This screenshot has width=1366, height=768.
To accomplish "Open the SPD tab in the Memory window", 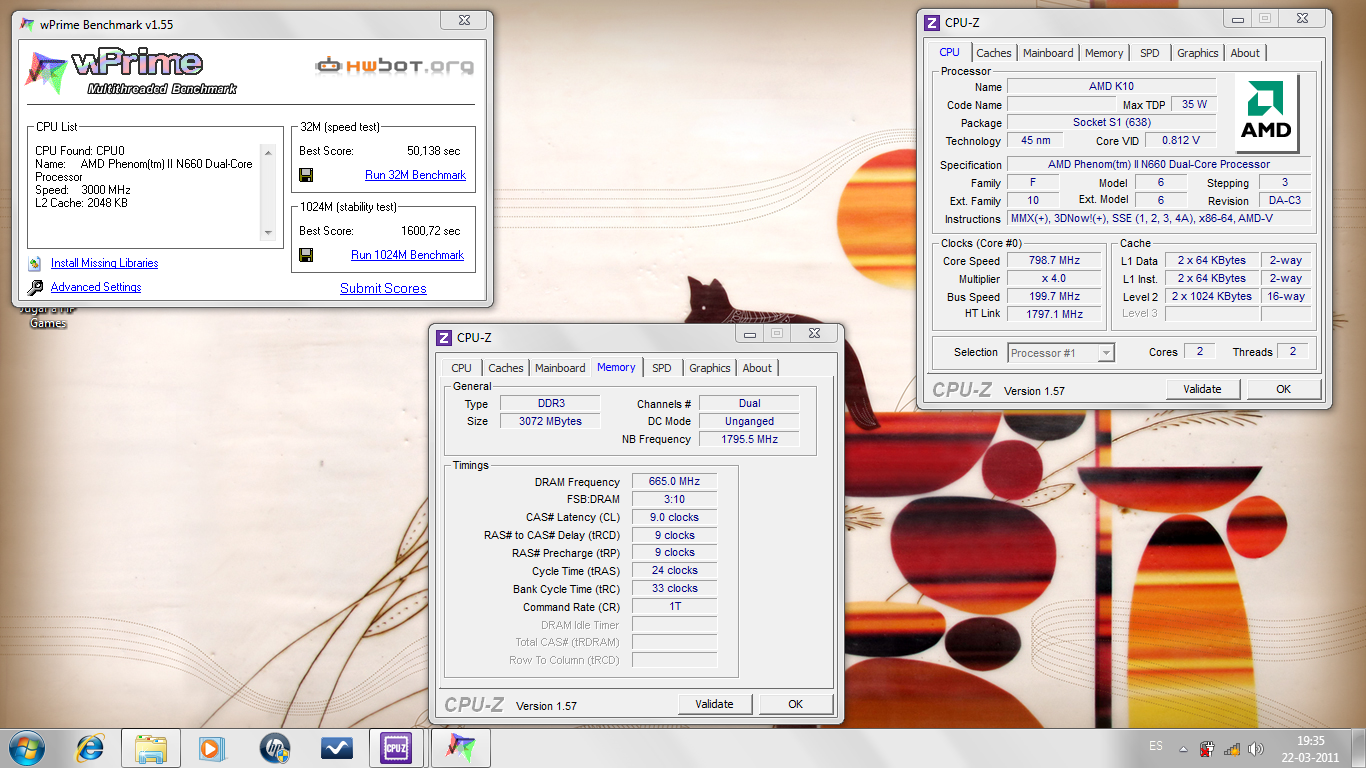I will pos(662,368).
